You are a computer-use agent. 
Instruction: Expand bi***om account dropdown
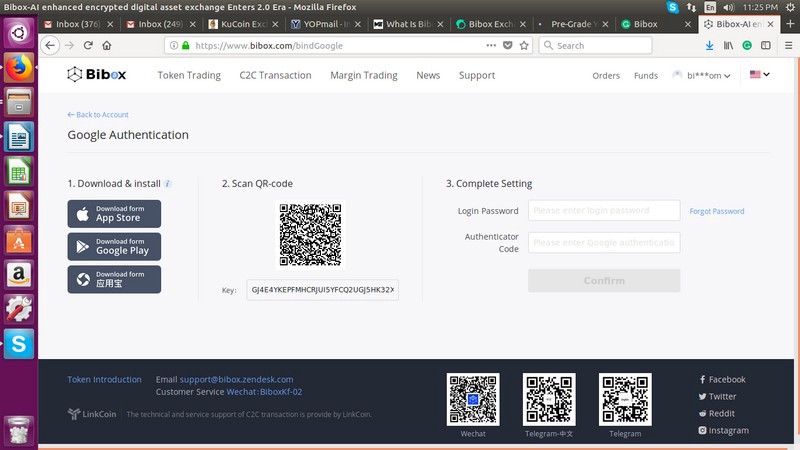(702, 76)
